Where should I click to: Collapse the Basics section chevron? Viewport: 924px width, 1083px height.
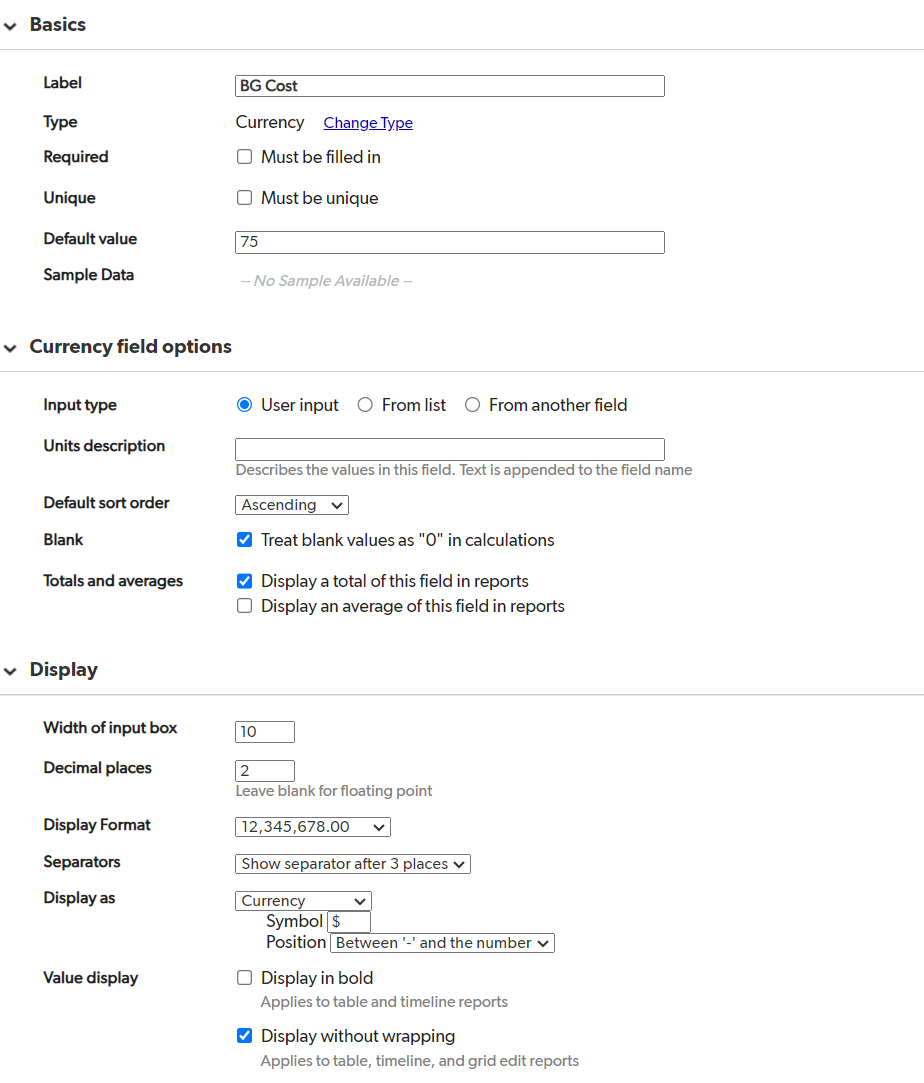coord(11,26)
